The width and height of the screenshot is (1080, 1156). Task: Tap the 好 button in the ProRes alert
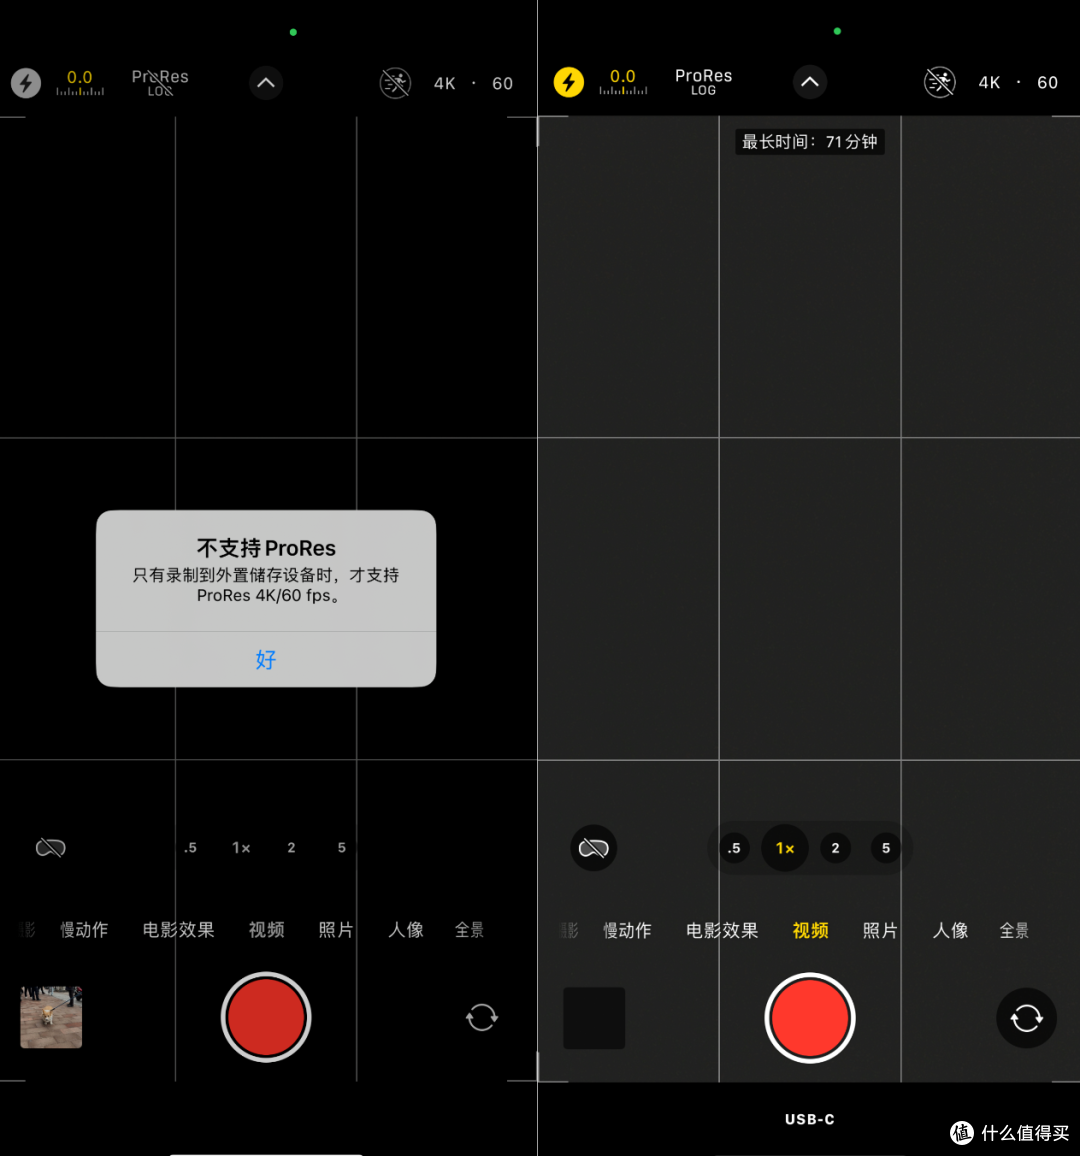pyautogui.click(x=265, y=659)
